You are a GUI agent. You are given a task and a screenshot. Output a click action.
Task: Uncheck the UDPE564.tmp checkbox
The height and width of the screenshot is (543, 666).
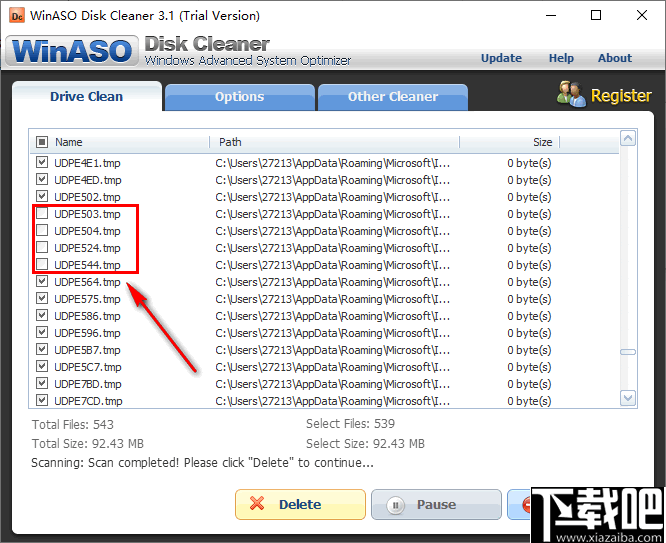pos(42,281)
